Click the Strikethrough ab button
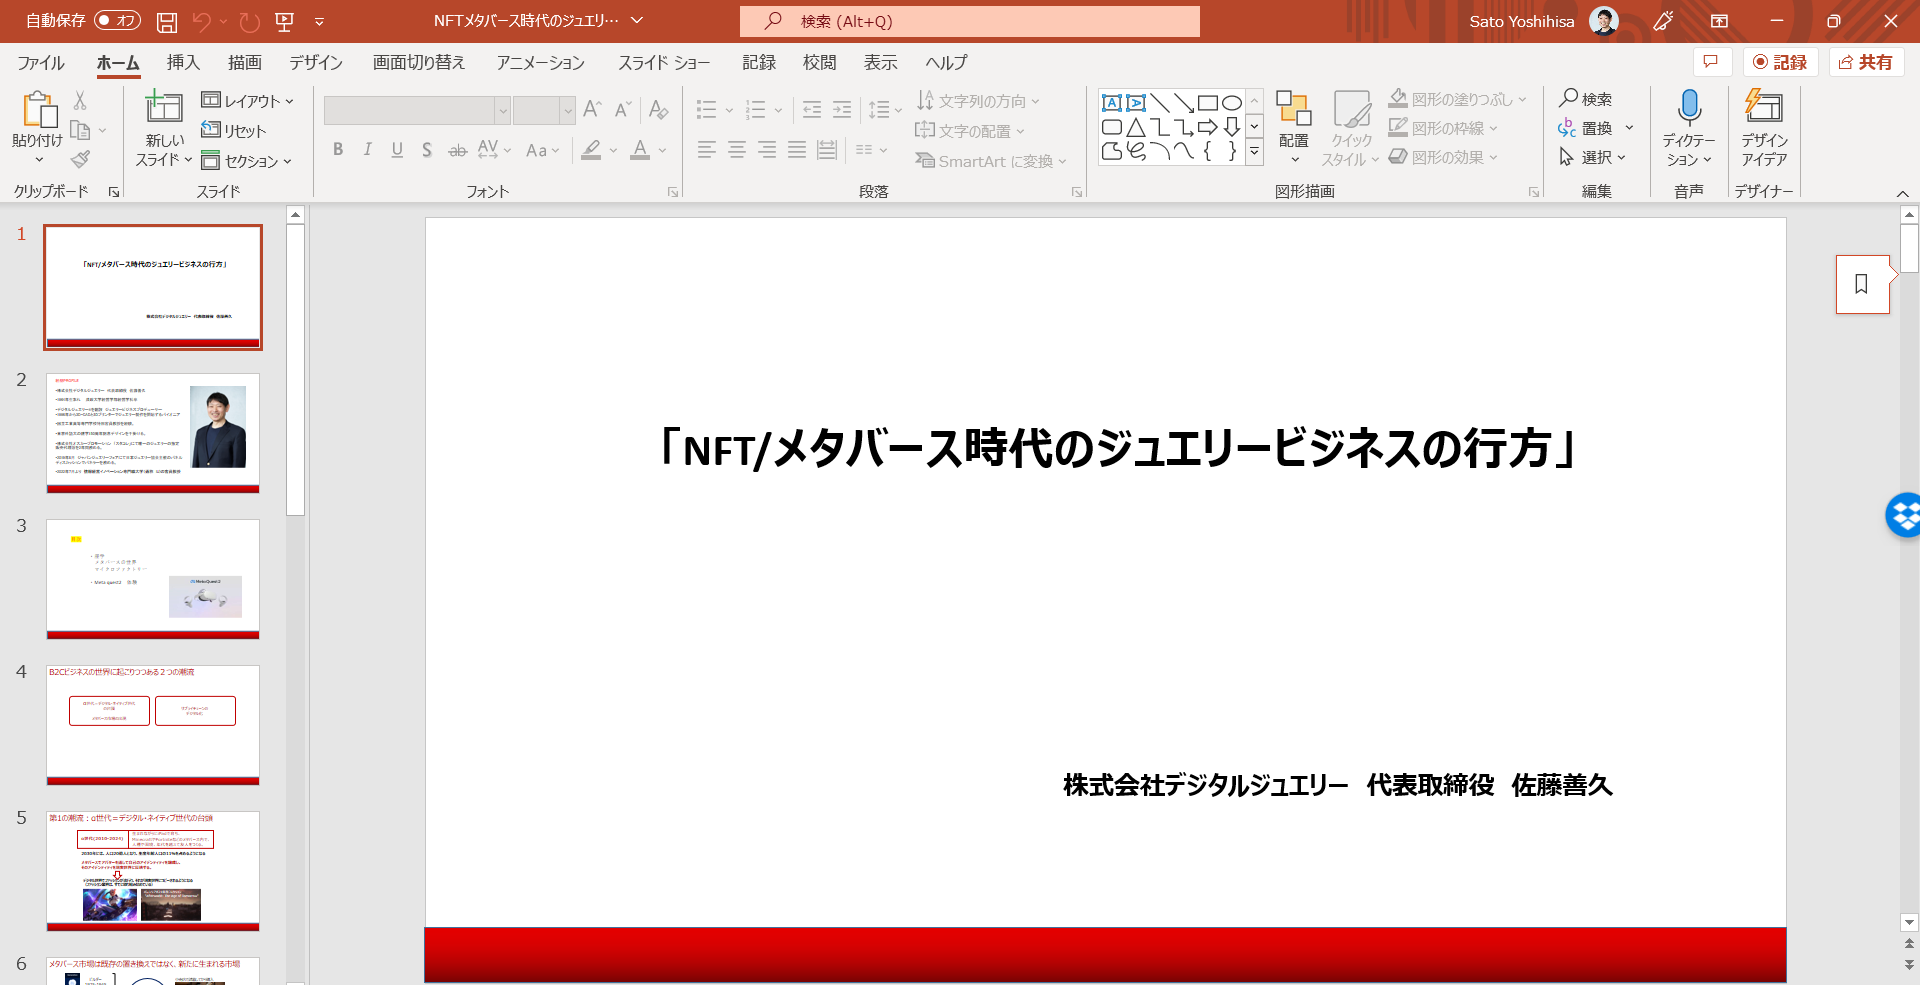1920x985 pixels. 457,150
